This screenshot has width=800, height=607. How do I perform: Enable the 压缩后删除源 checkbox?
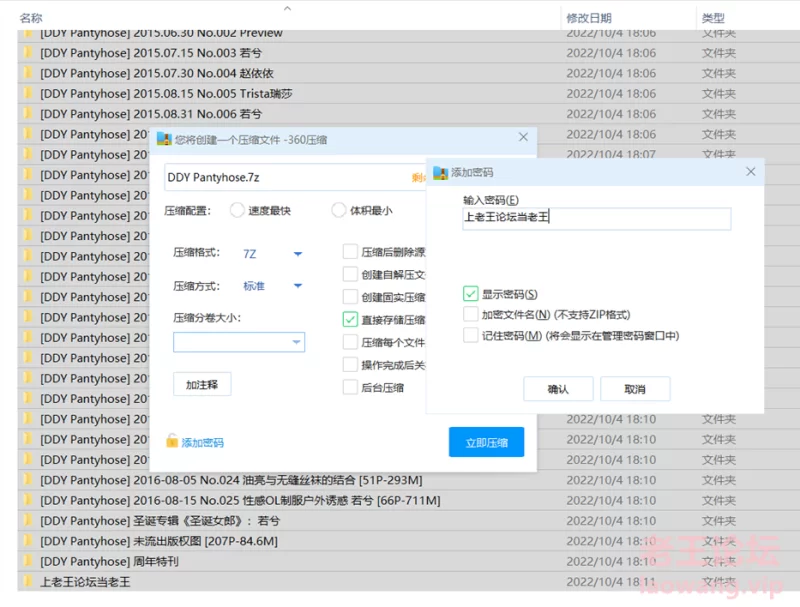pyautogui.click(x=350, y=251)
